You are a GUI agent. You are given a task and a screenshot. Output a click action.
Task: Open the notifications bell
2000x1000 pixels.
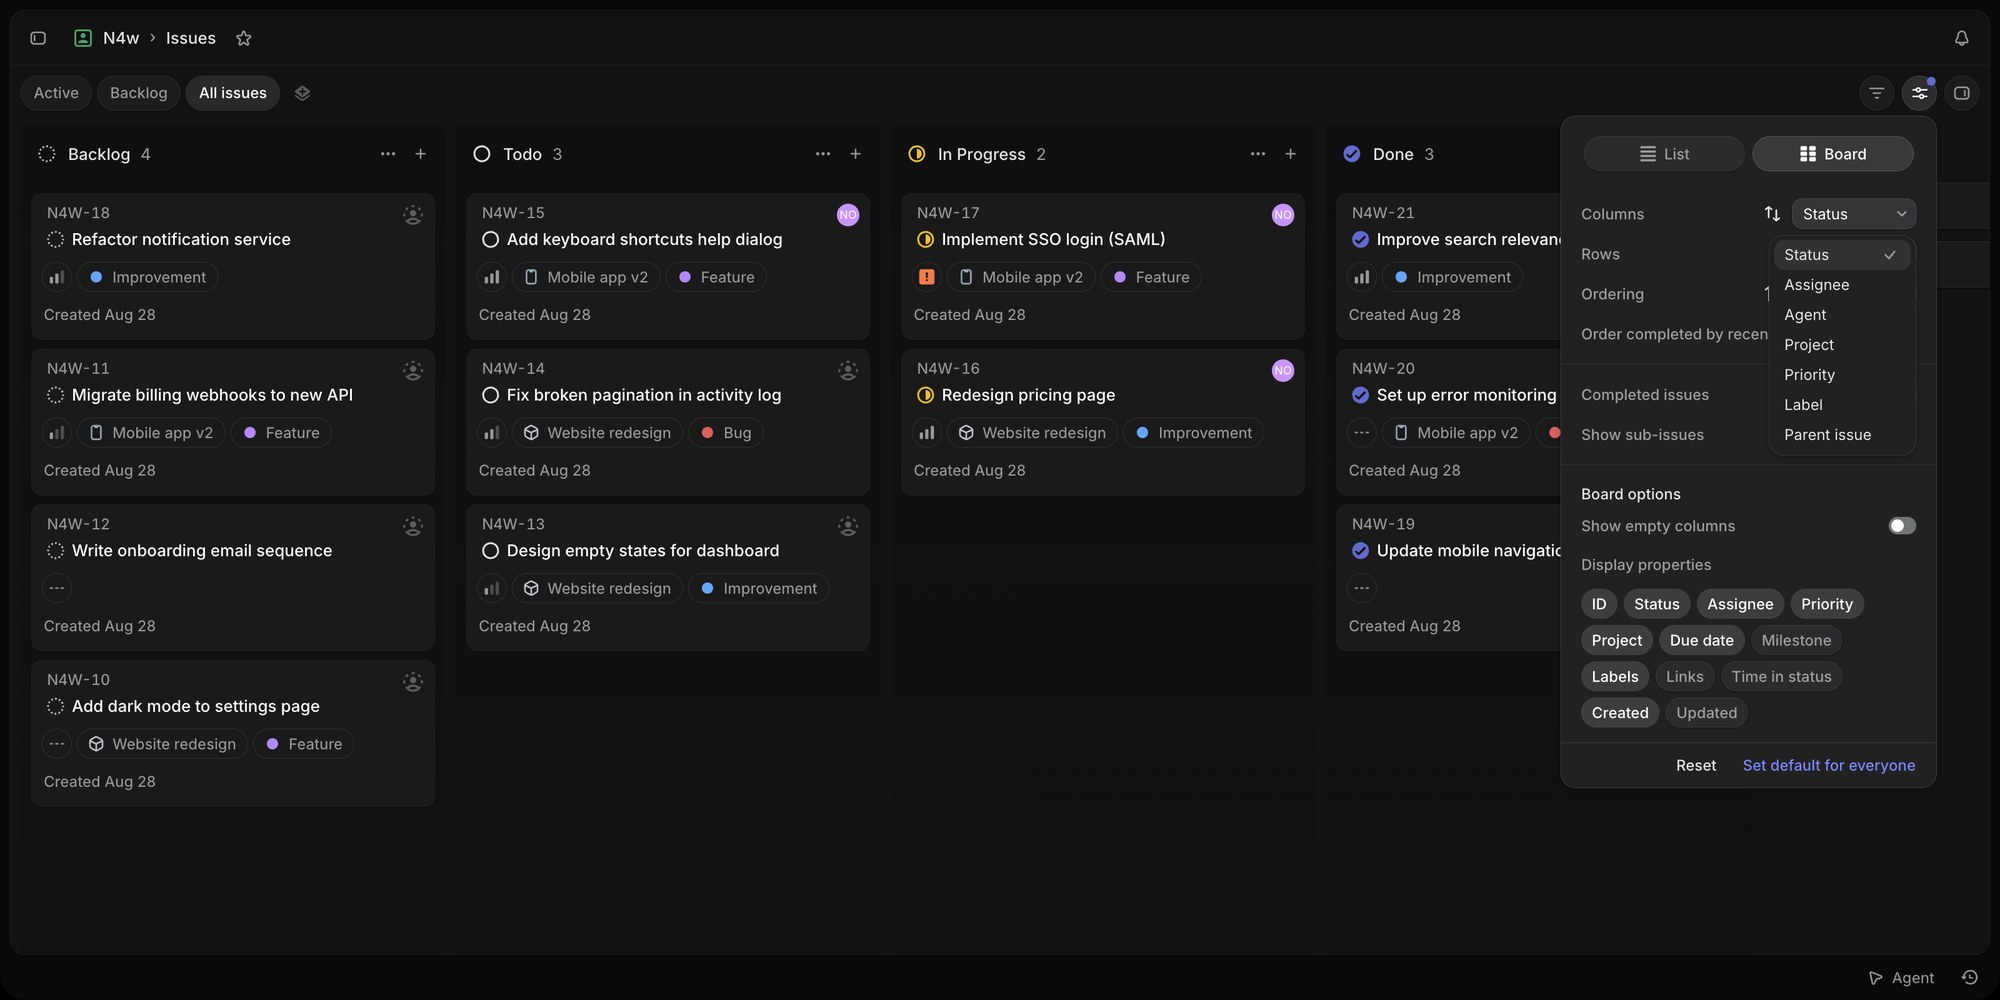tap(1961, 38)
